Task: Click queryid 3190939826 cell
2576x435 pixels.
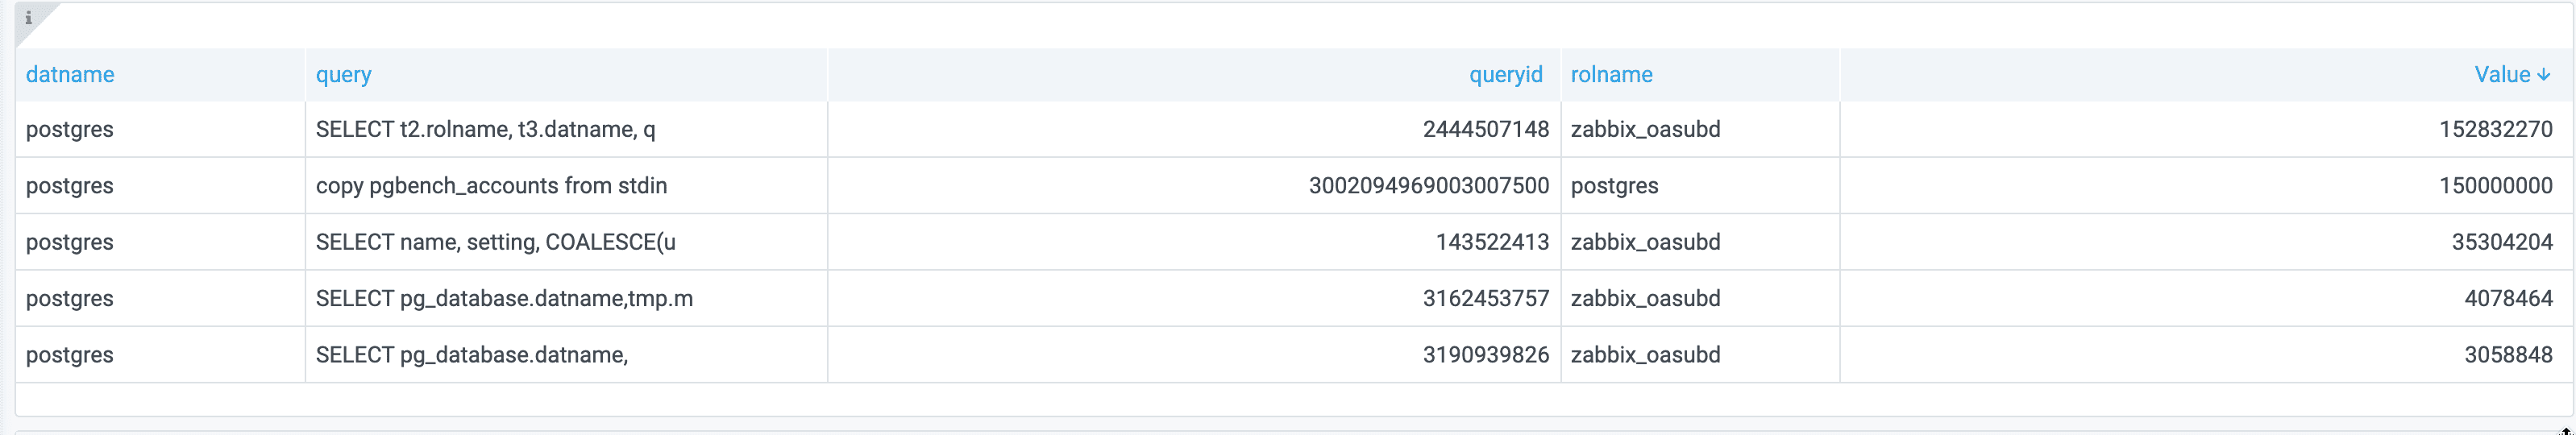Action: tap(1485, 355)
